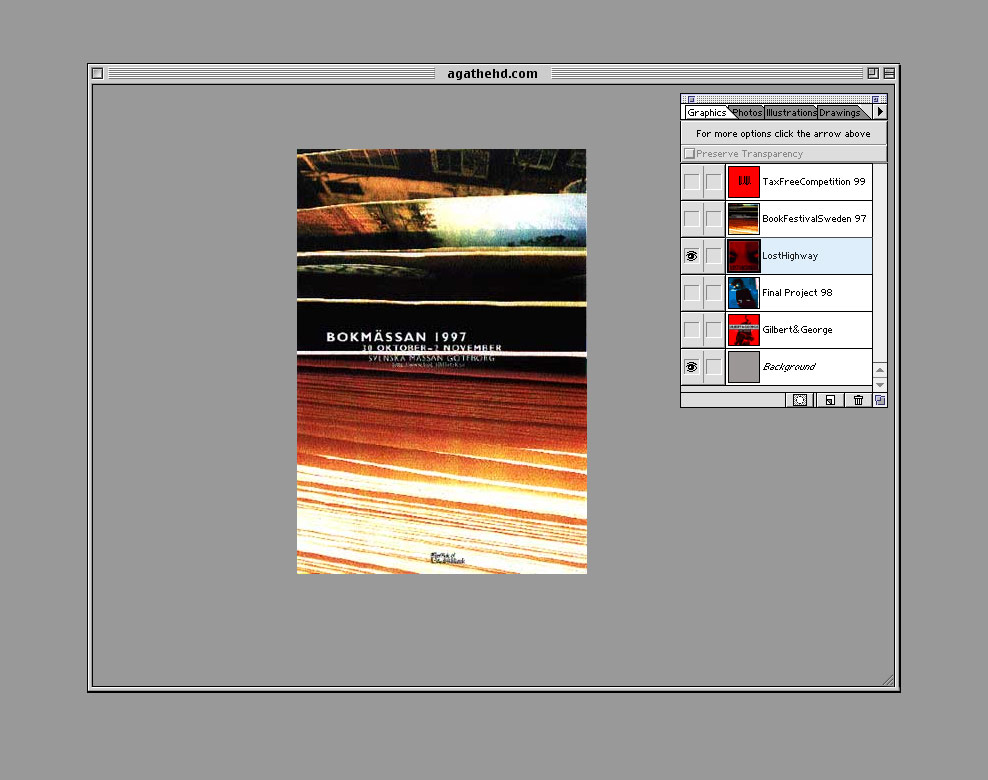
Task: Enable the Preserve Transparency checkbox
Action: click(689, 153)
